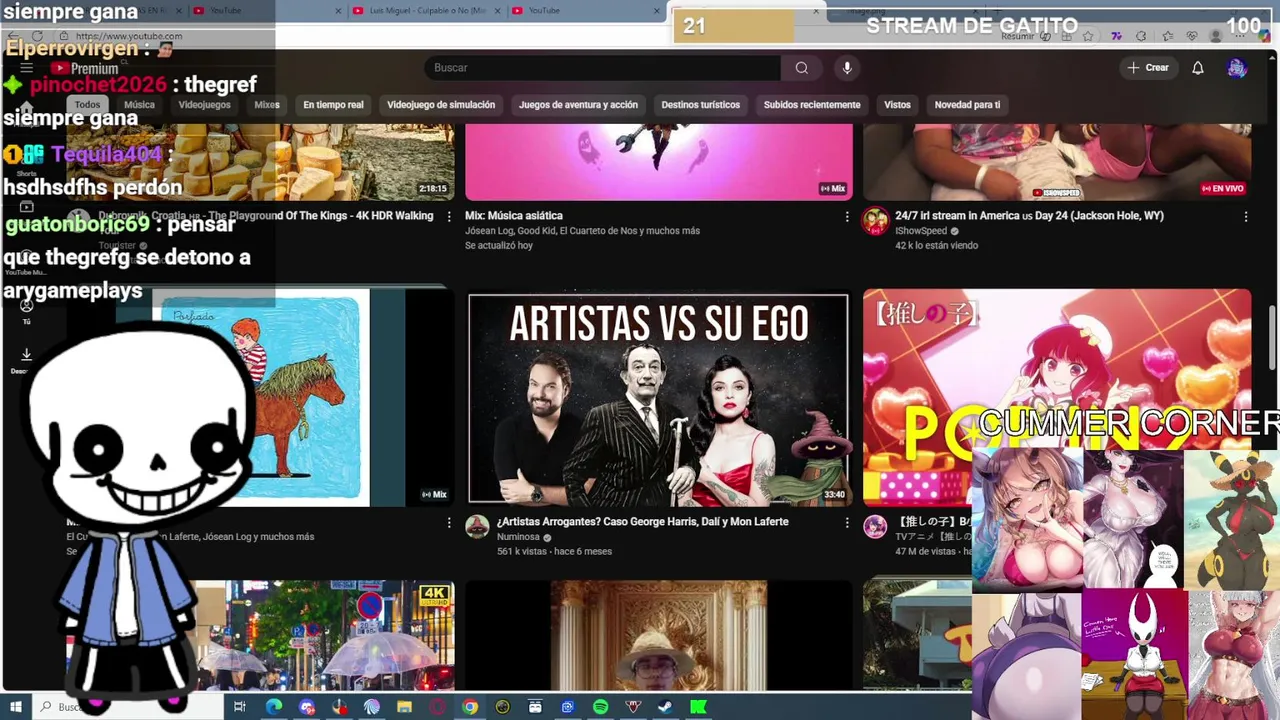Open YouTube notifications bell
This screenshot has height=720, width=1280.
pyautogui.click(x=1198, y=68)
